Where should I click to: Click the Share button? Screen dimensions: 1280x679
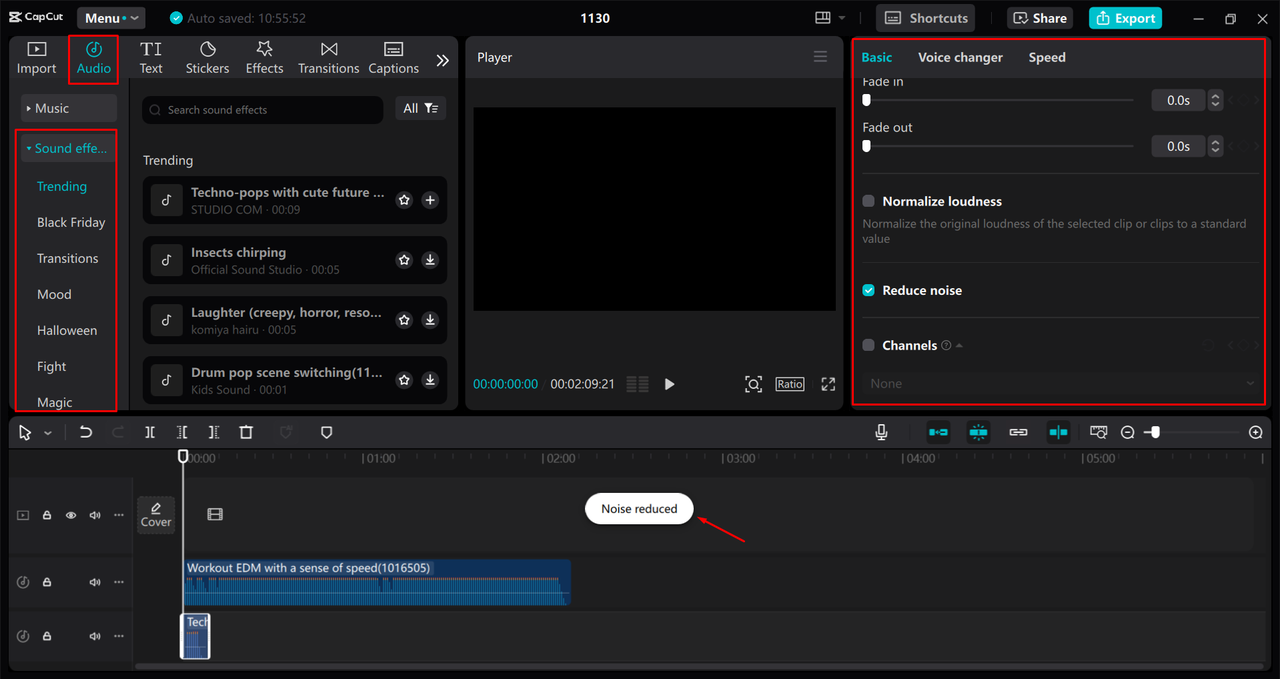1040,18
